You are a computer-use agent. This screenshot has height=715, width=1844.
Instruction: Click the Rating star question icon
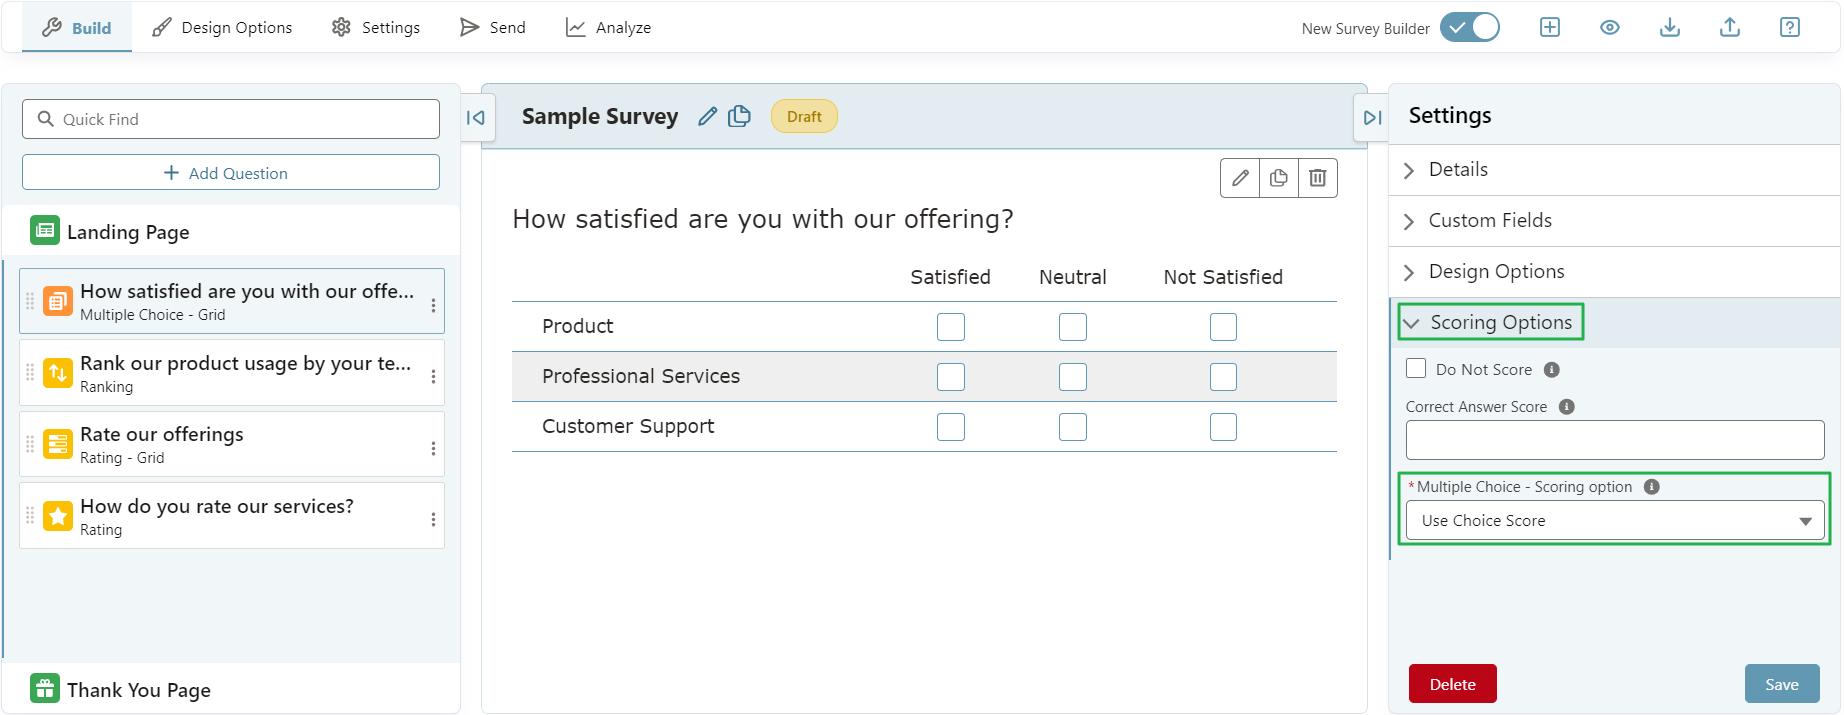[x=58, y=516]
